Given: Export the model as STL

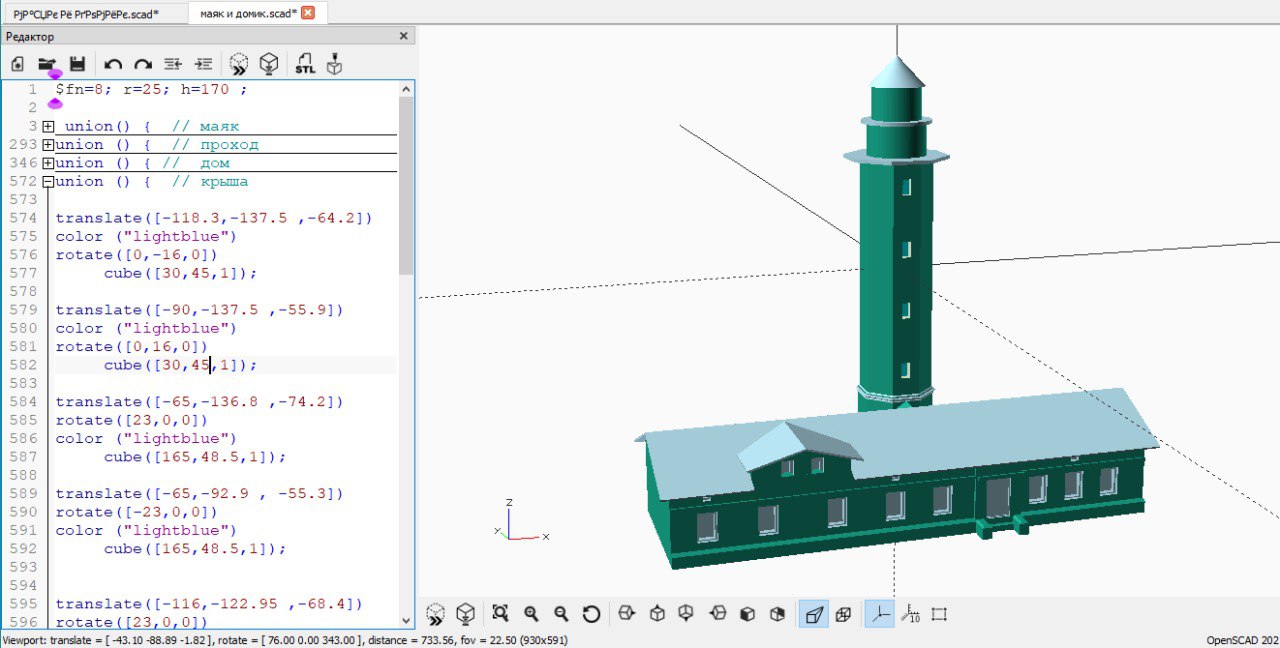Looking at the screenshot, I should click(305, 64).
